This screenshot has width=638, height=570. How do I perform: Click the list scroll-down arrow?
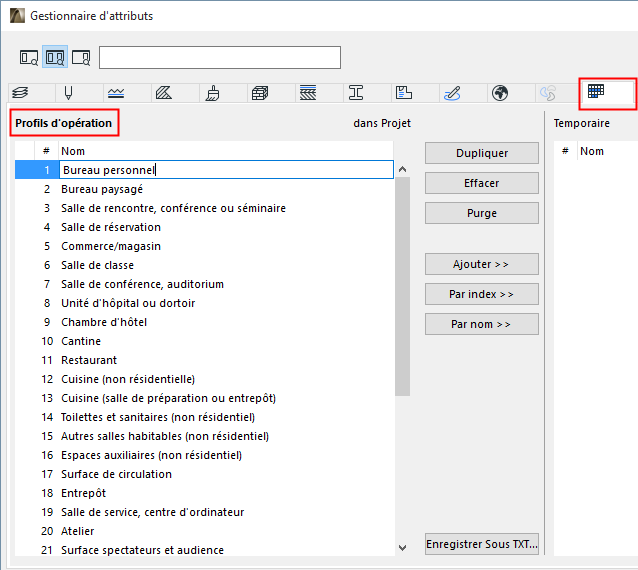point(402,548)
